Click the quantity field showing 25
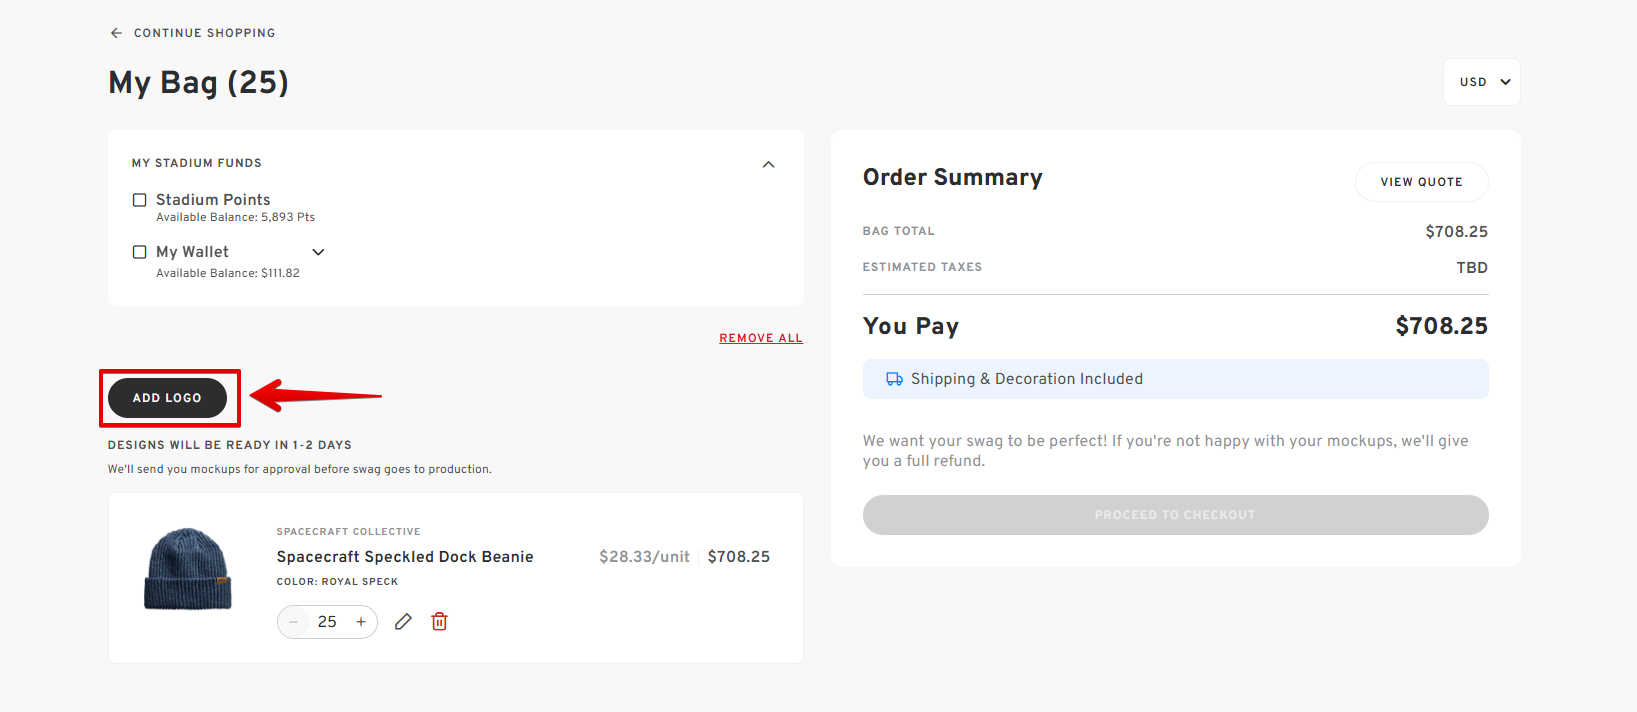 click(x=327, y=622)
